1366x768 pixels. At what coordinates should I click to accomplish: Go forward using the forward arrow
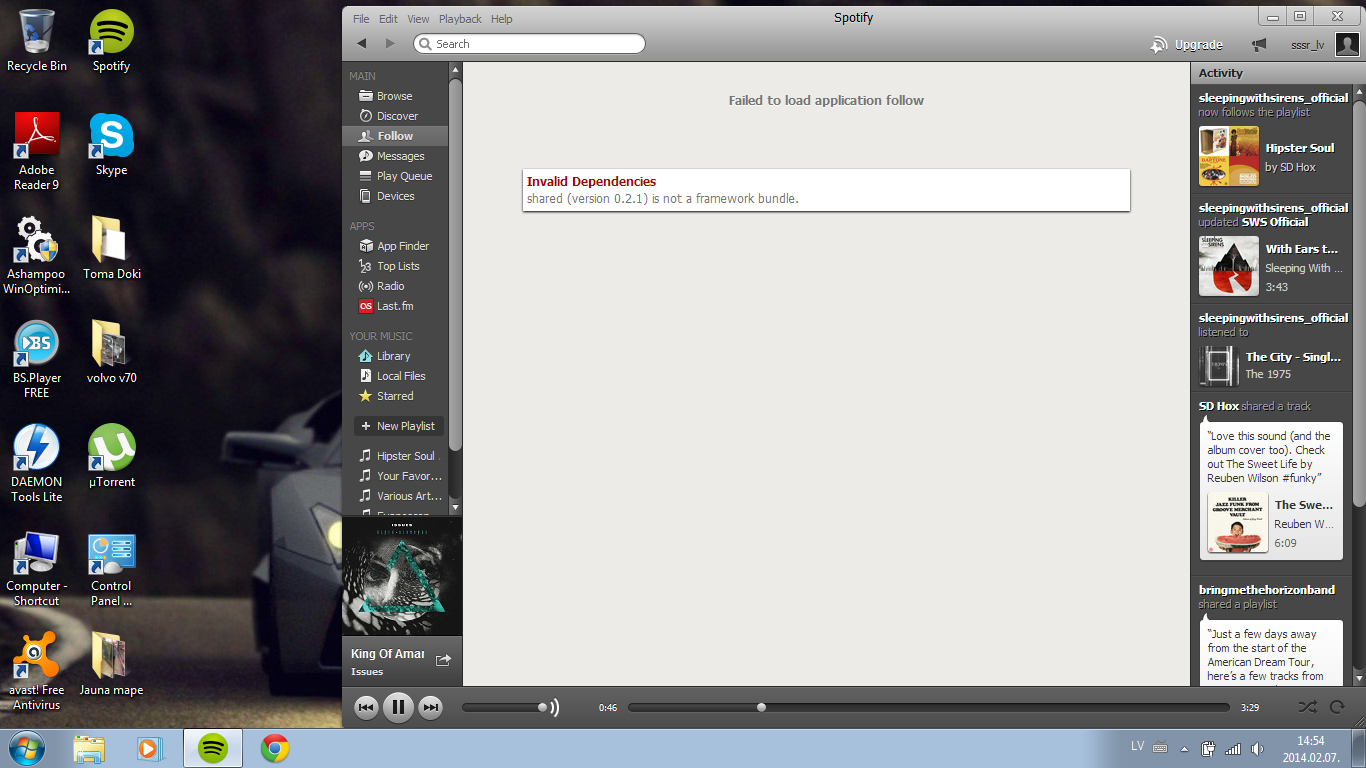tap(390, 44)
